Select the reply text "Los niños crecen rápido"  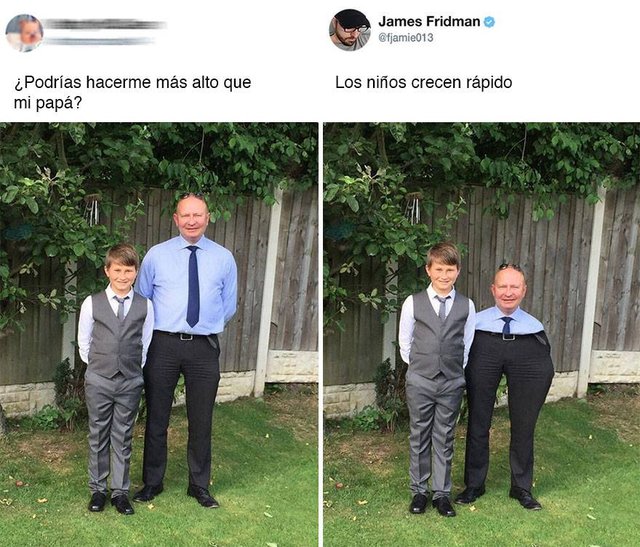[x=423, y=82]
